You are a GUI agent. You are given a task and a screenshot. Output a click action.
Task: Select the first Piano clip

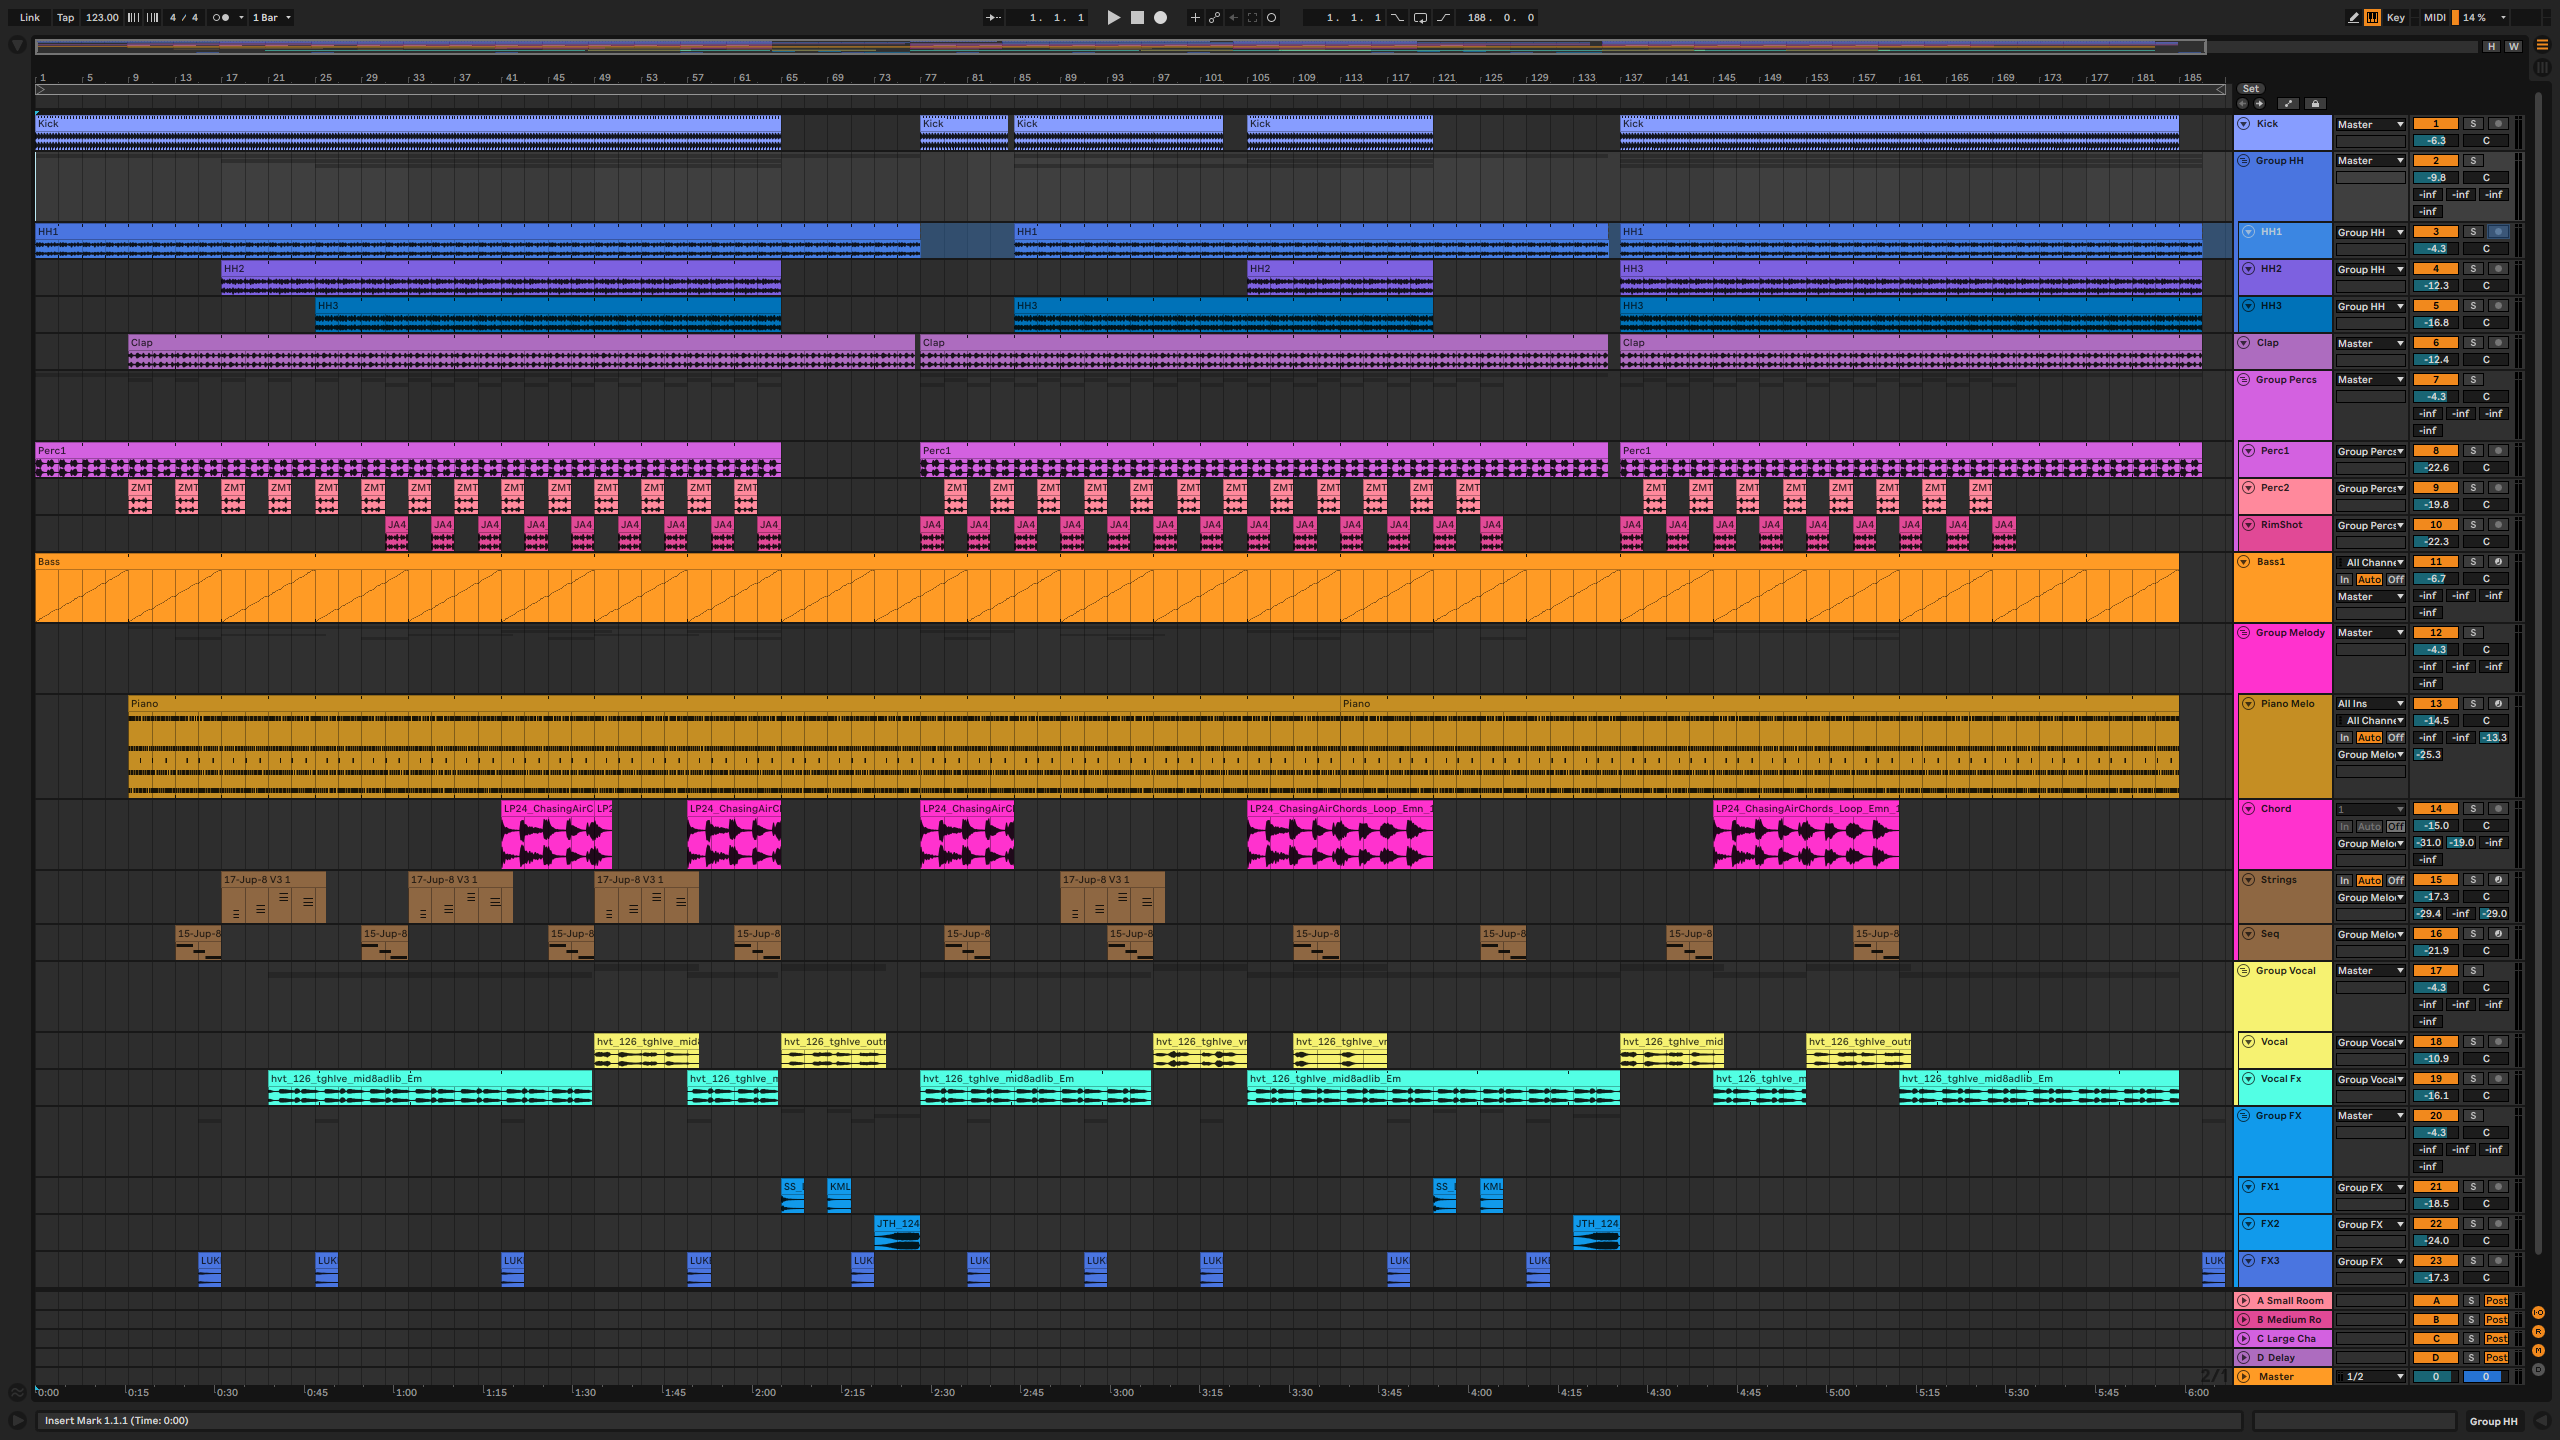[x=734, y=747]
